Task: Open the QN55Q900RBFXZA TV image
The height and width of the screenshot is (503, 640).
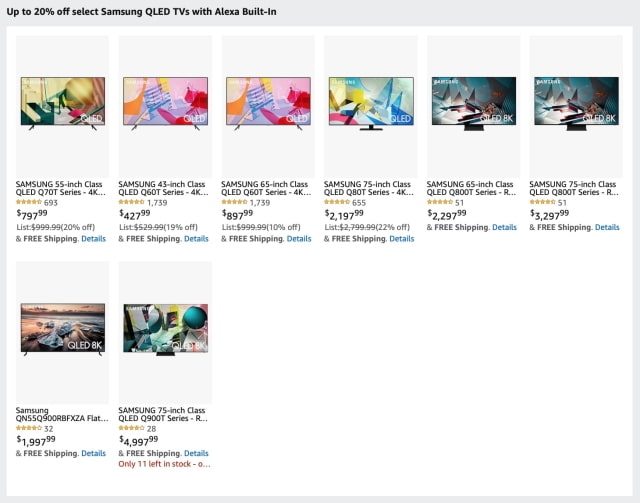Action: [x=62, y=329]
